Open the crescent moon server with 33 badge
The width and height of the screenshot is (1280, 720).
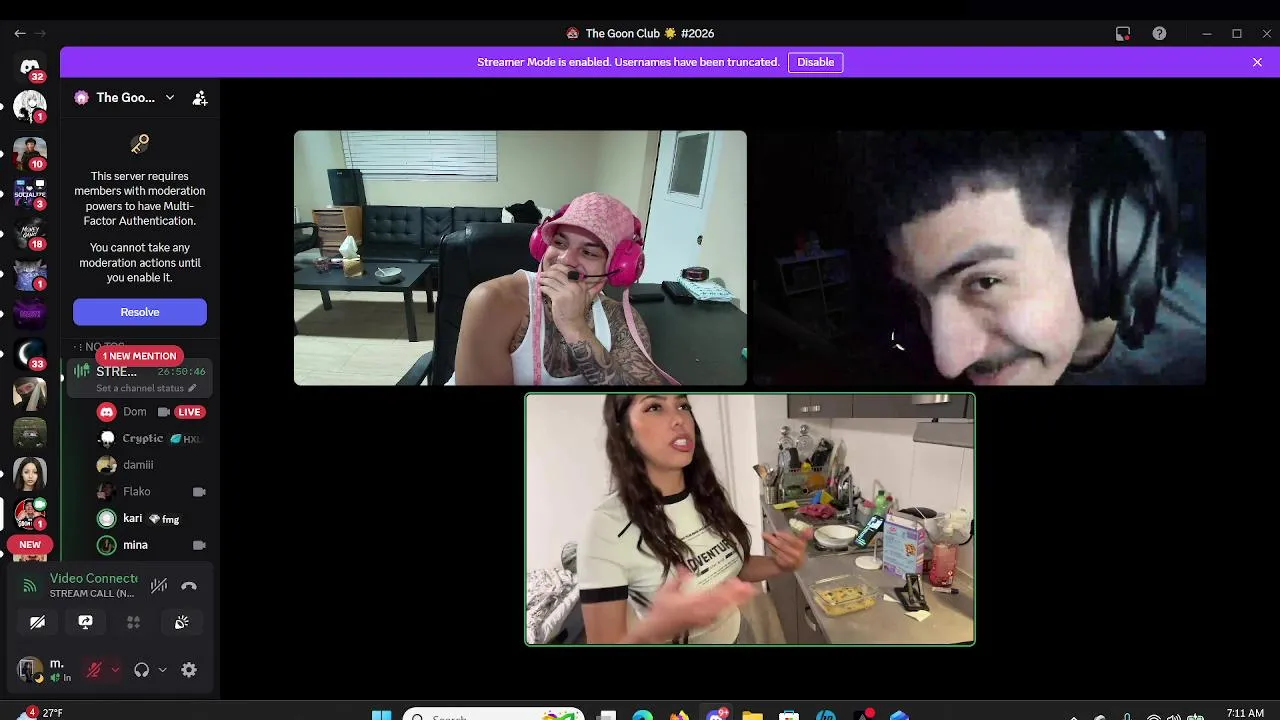click(x=30, y=353)
